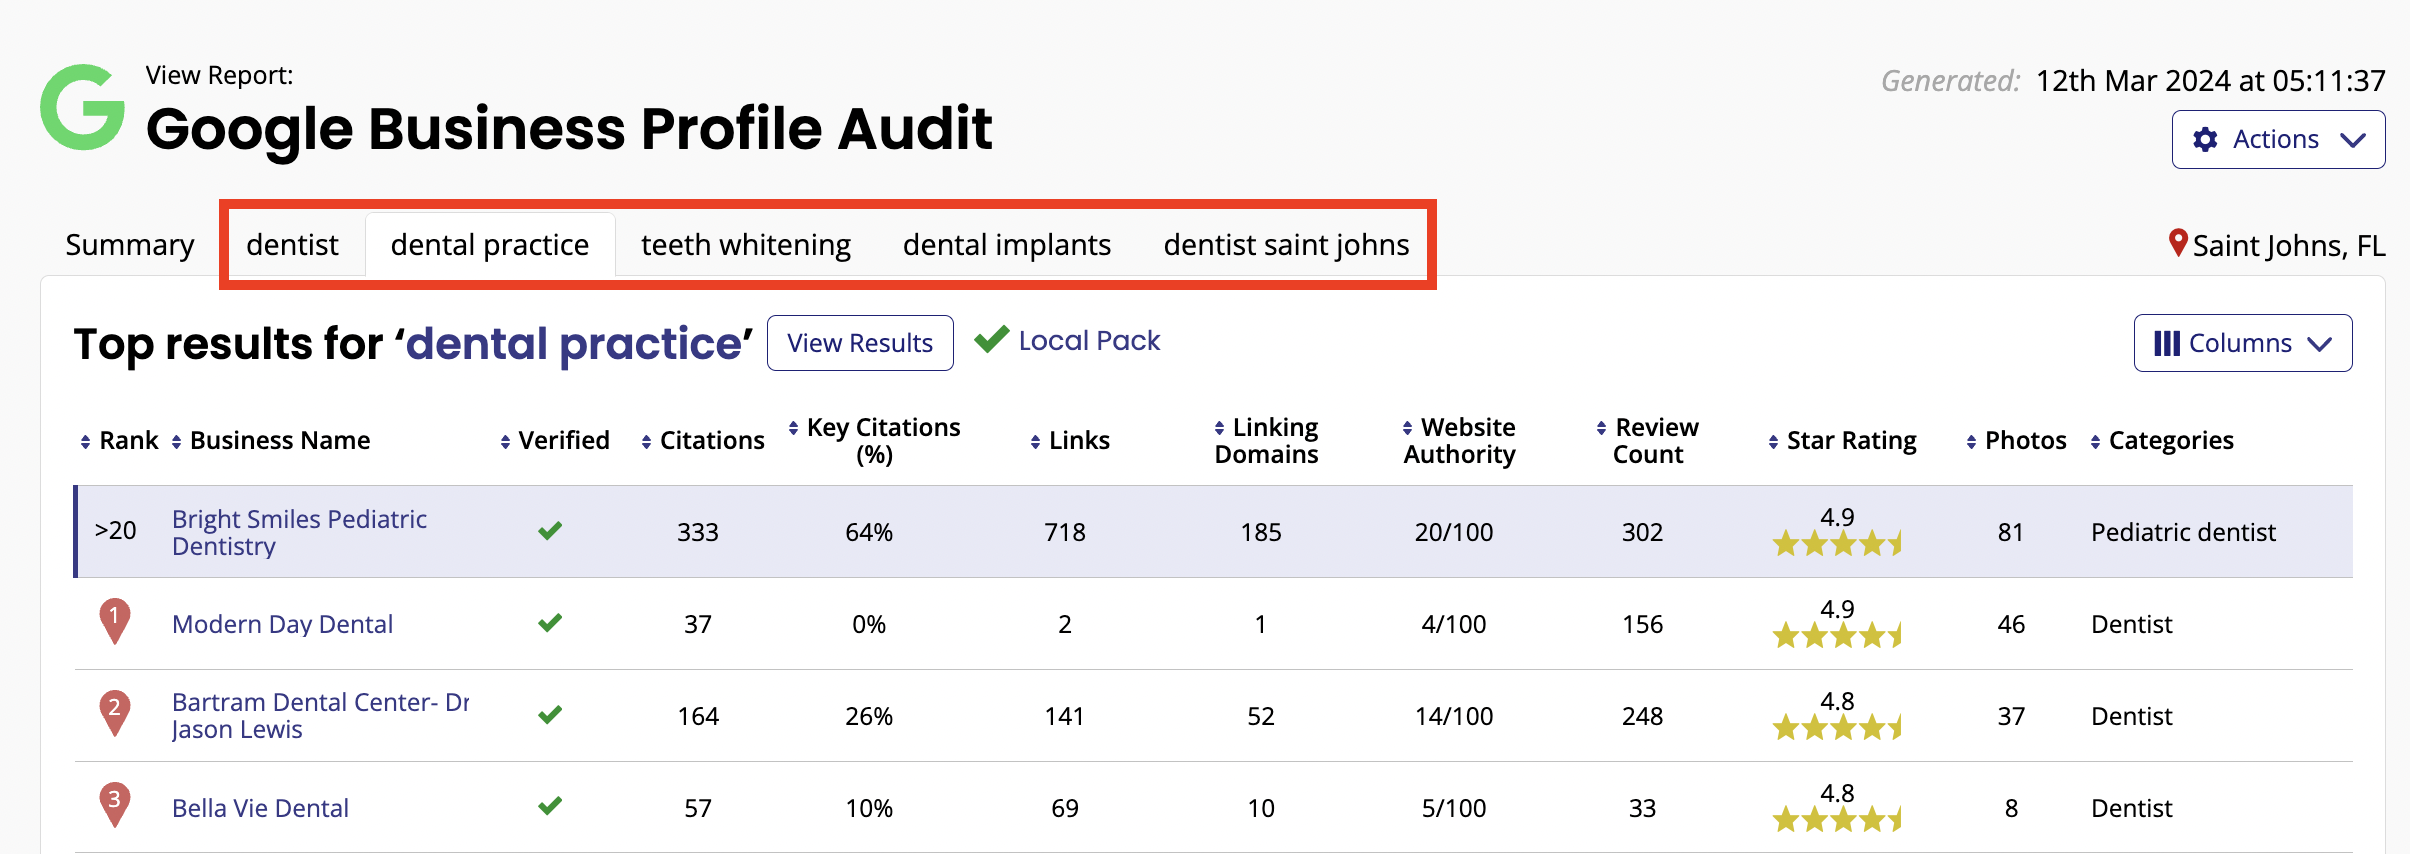Image resolution: width=2410 pixels, height=854 pixels.
Task: Select the dental practice tab
Action: 490,245
